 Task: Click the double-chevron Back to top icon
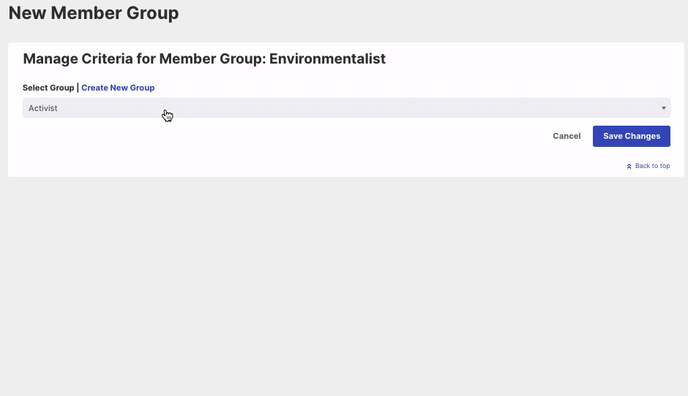coord(629,166)
